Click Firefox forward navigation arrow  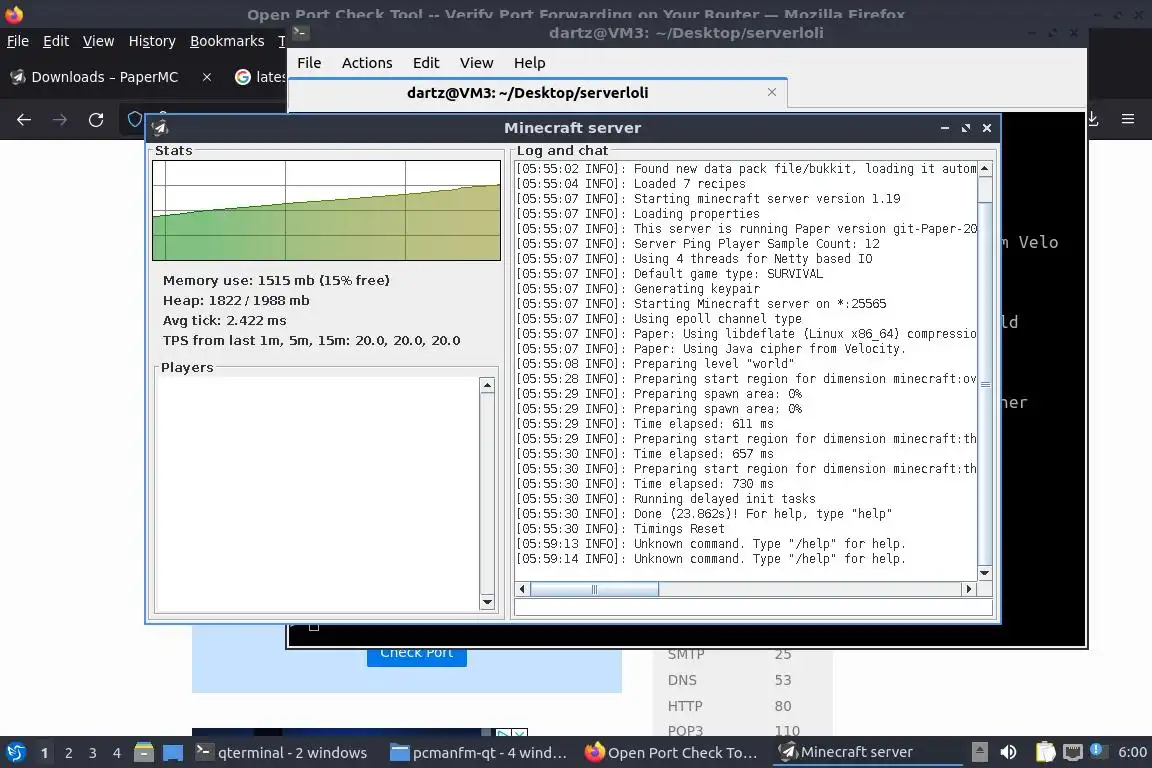60,120
